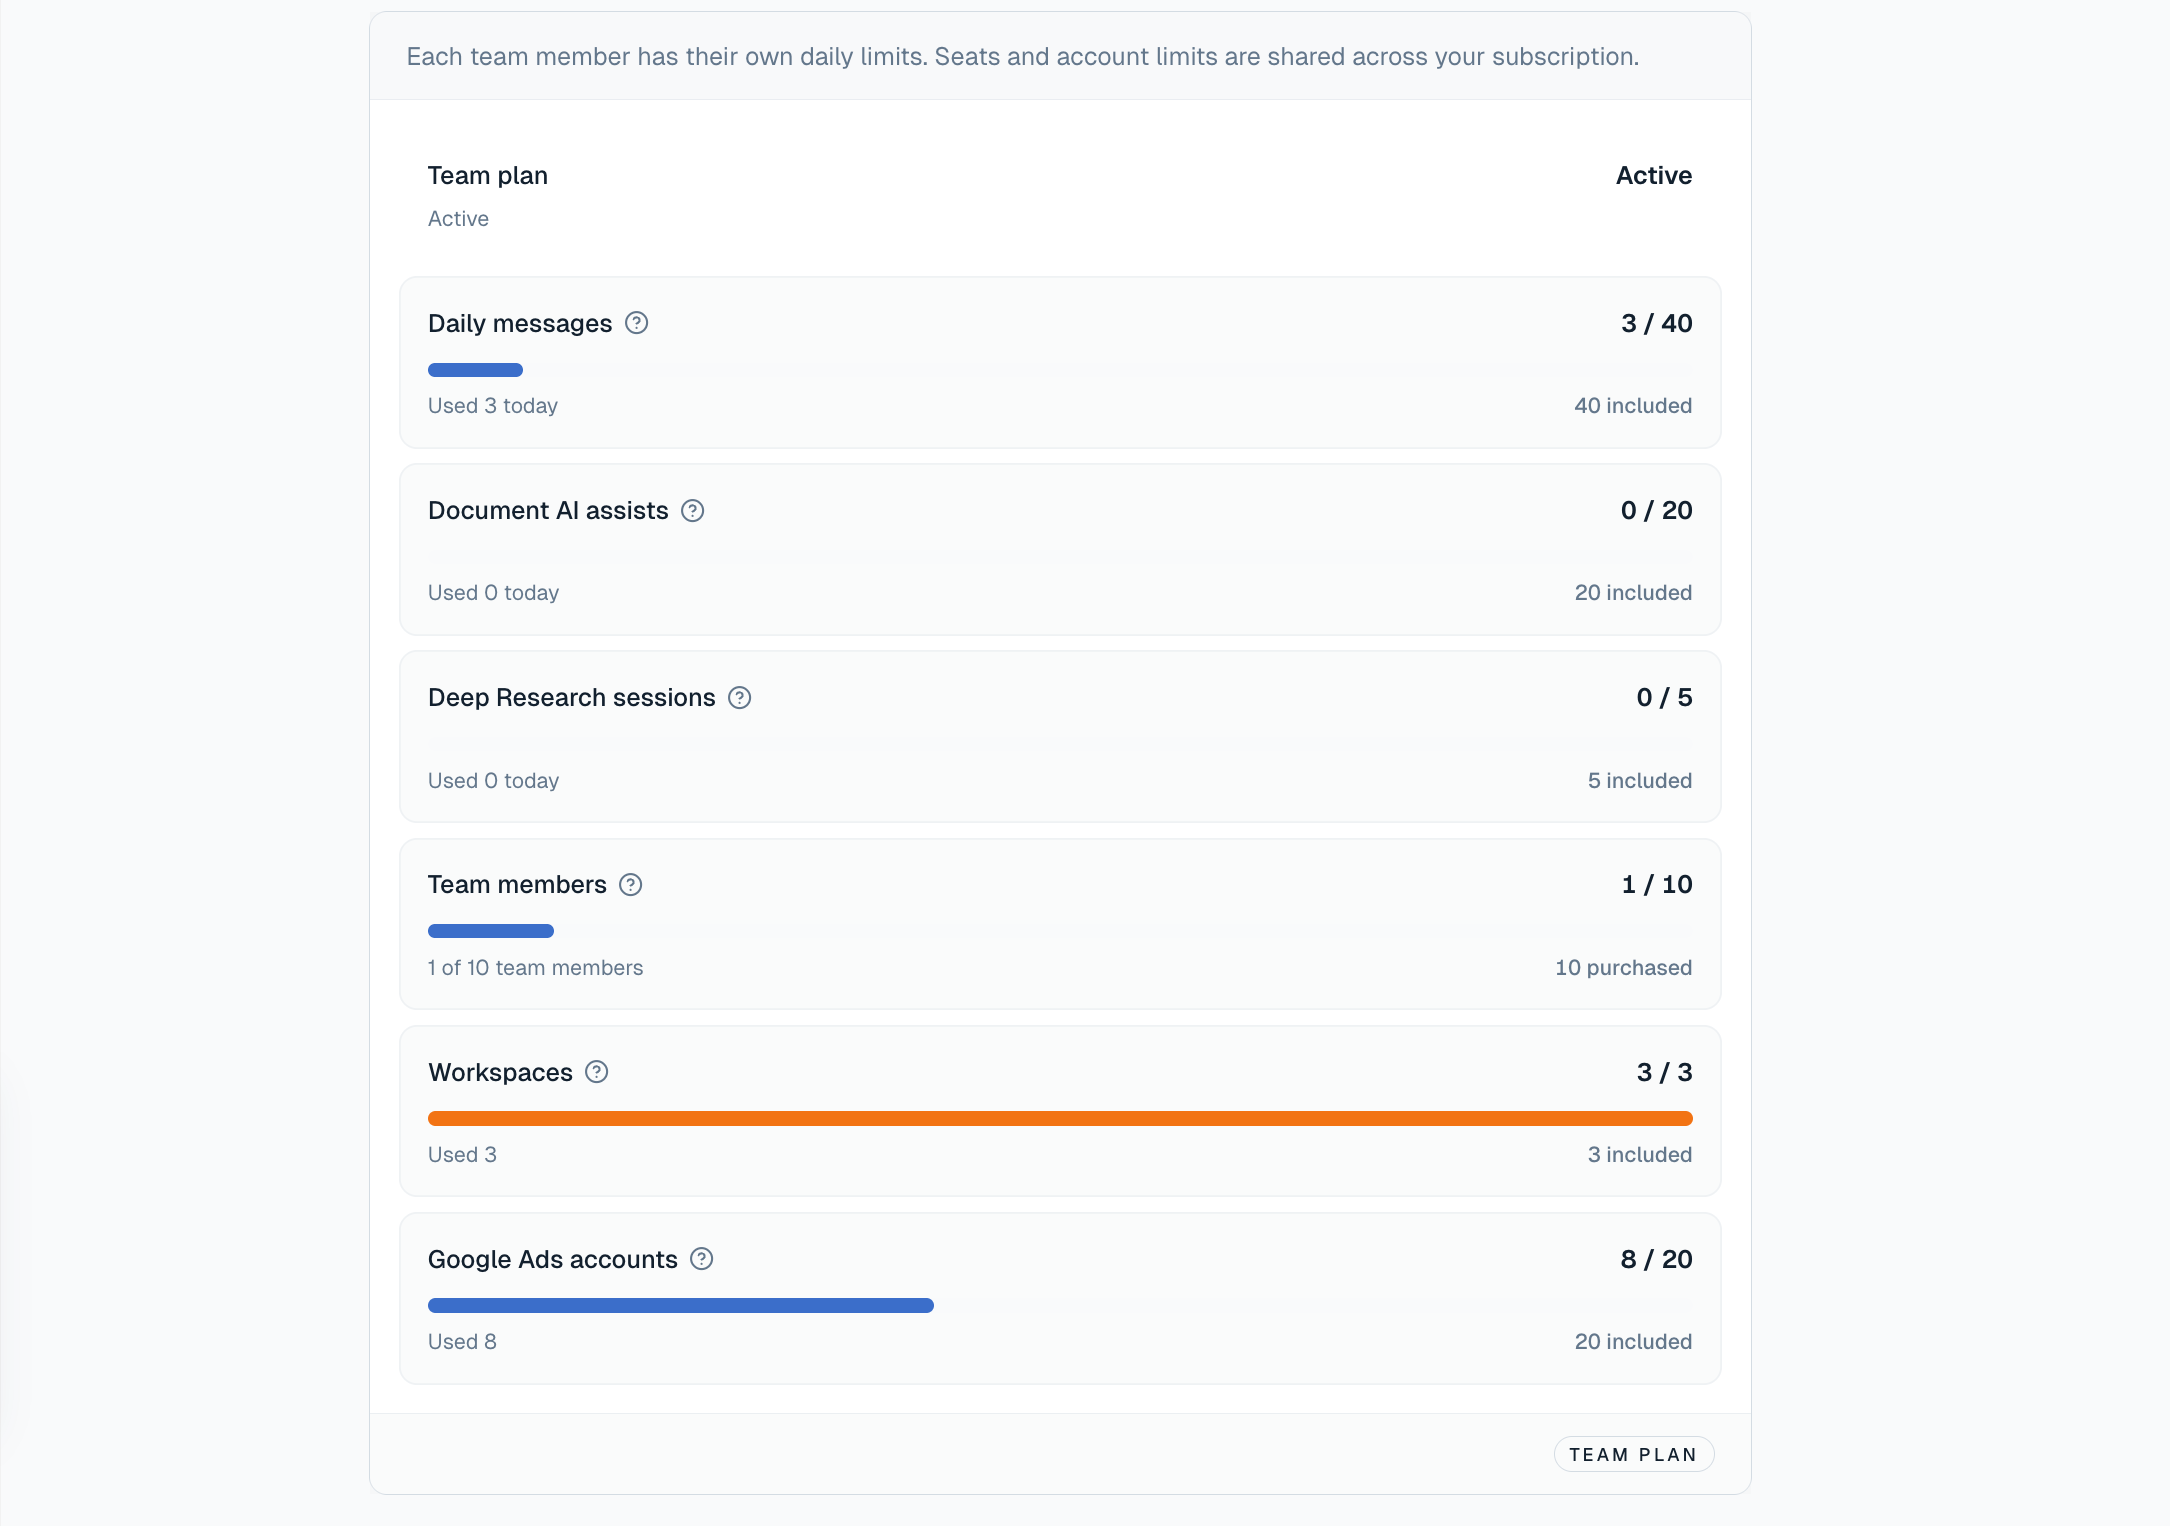
Task: Click the Daily messages blue progress bar
Action: (x=475, y=370)
